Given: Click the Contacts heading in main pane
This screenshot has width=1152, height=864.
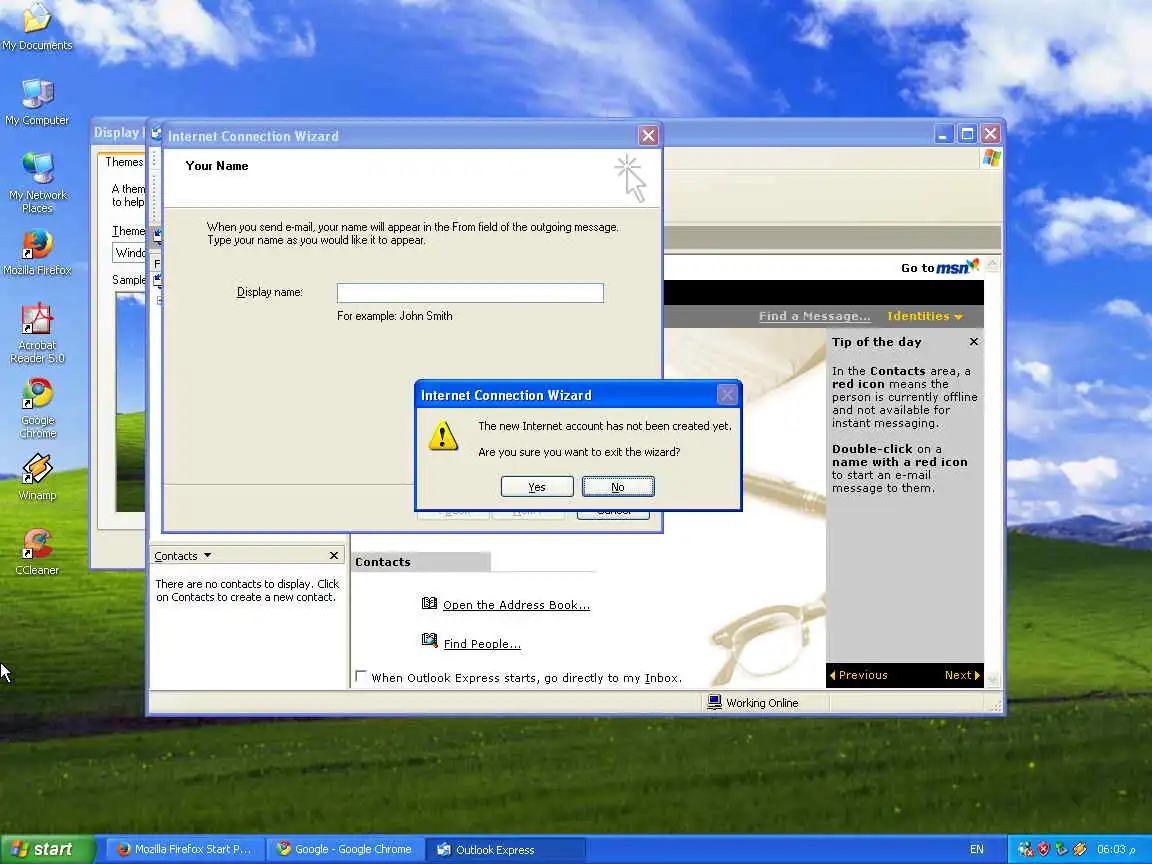Looking at the screenshot, I should [383, 562].
